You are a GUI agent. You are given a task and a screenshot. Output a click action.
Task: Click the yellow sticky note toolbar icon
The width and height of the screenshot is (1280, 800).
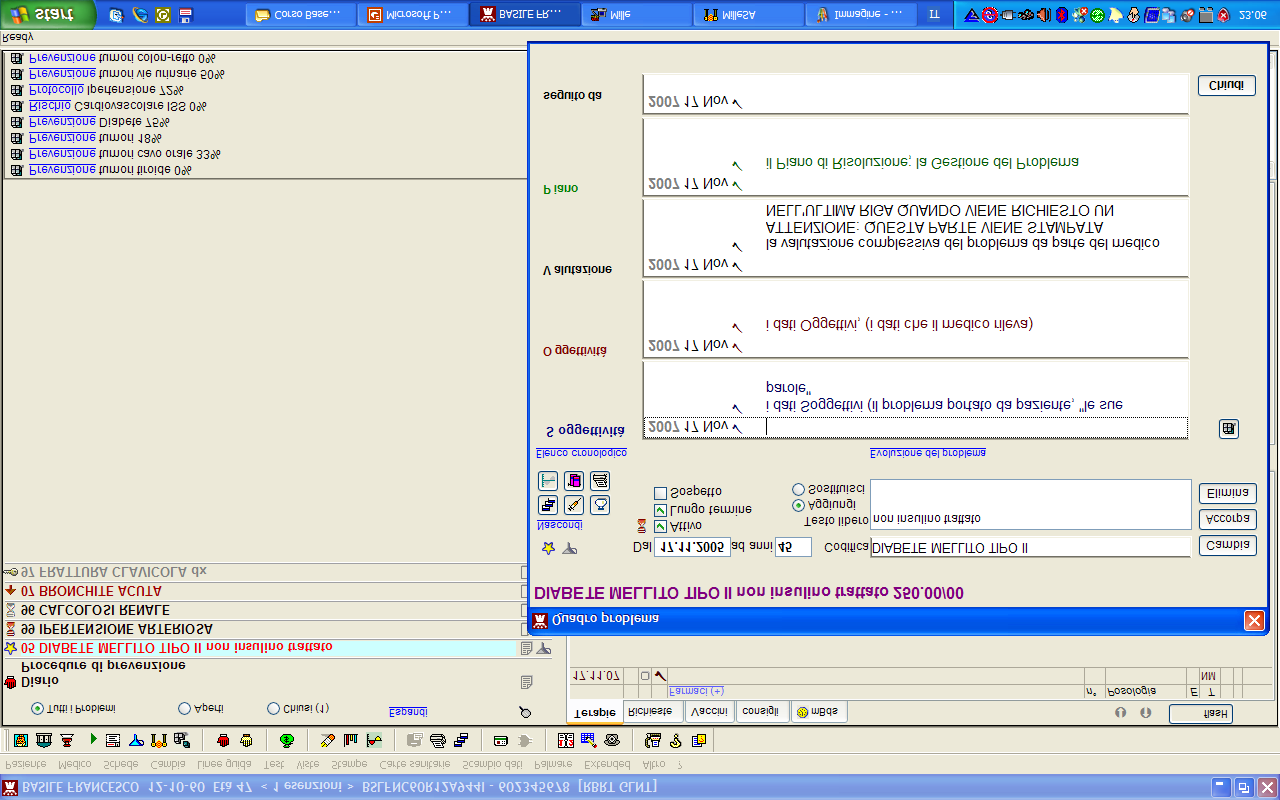tap(699, 740)
